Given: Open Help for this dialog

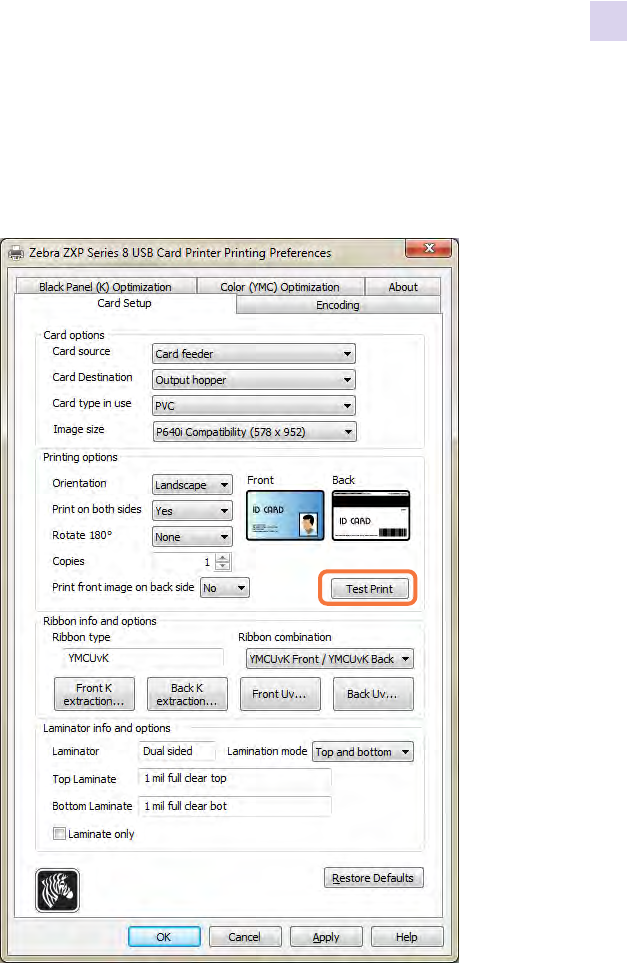Looking at the screenshot, I should tap(407, 937).
